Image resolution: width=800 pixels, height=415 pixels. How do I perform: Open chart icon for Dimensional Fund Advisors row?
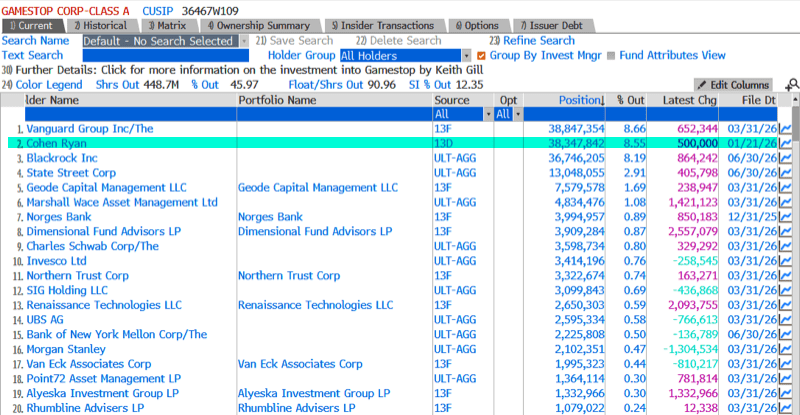786,232
